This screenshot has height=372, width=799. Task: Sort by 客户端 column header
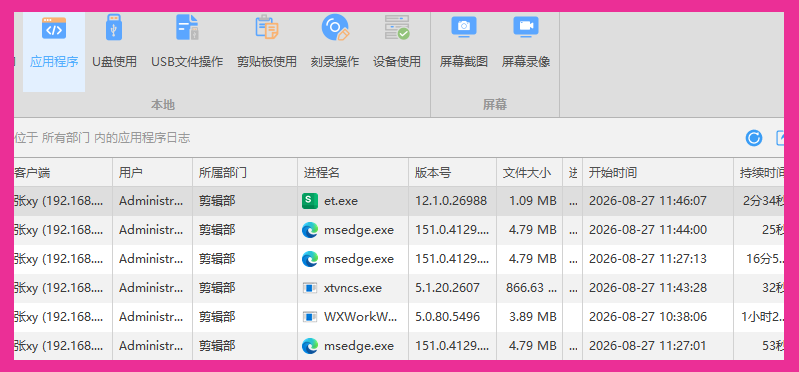point(63,172)
